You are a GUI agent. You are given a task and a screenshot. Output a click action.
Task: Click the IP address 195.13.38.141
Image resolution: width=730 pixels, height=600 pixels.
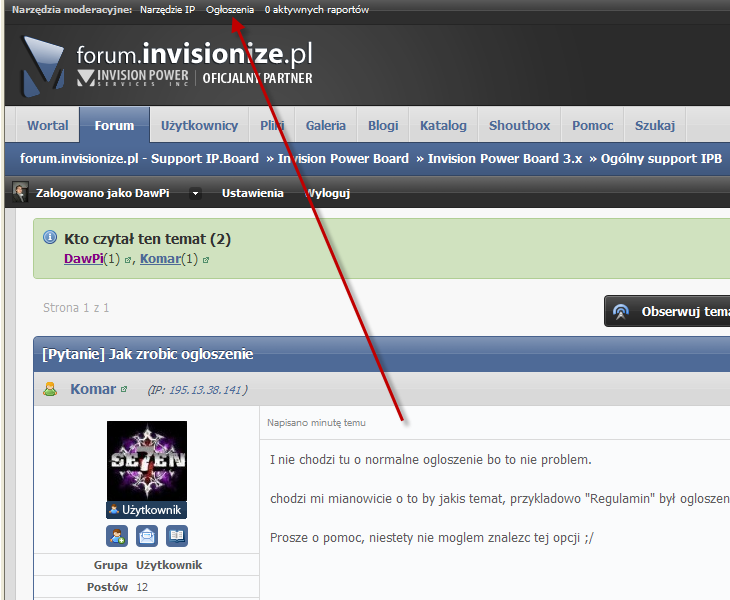tap(205, 390)
